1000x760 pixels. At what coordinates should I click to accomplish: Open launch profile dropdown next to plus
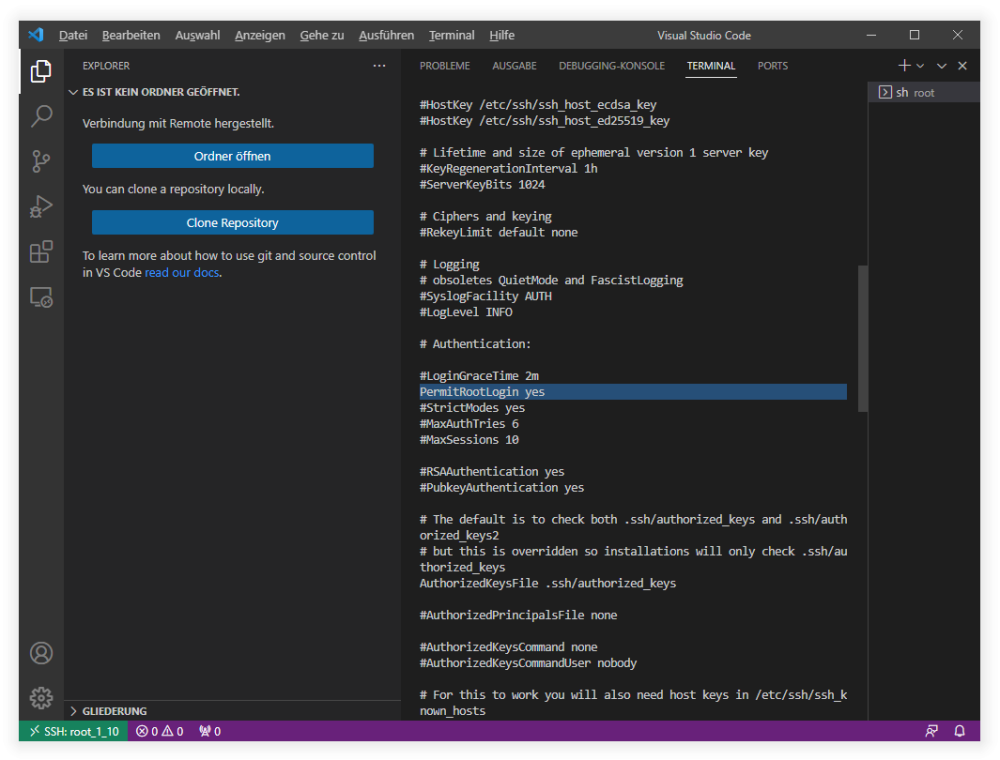921,66
